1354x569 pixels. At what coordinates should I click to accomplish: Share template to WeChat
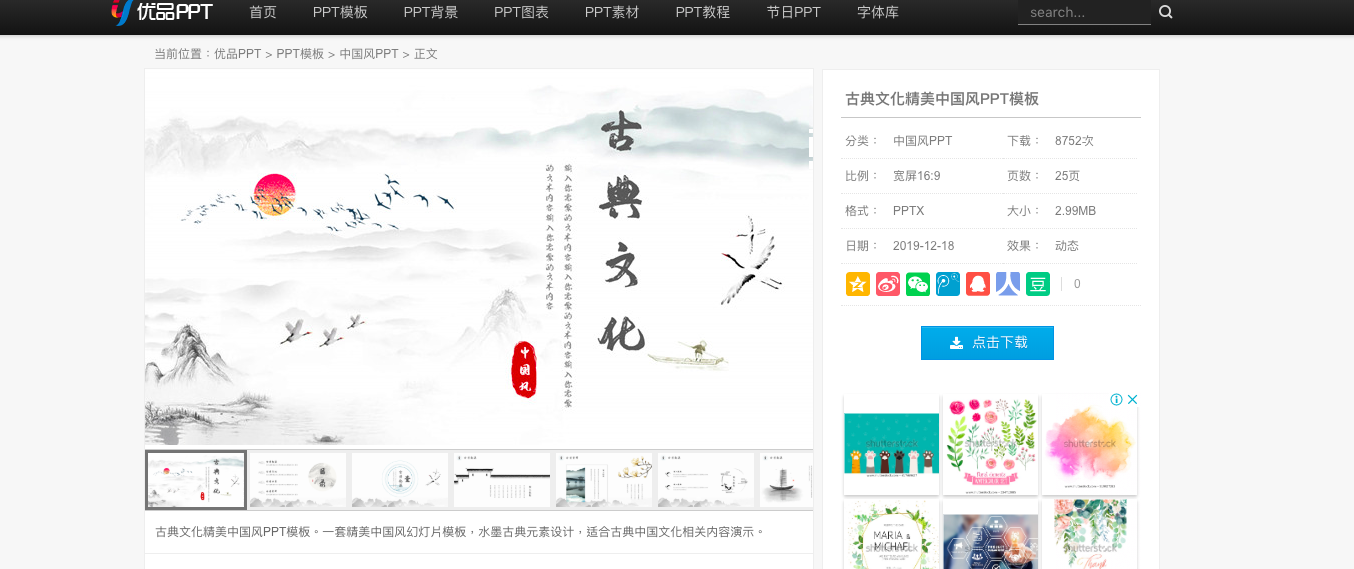pyautogui.click(x=918, y=284)
